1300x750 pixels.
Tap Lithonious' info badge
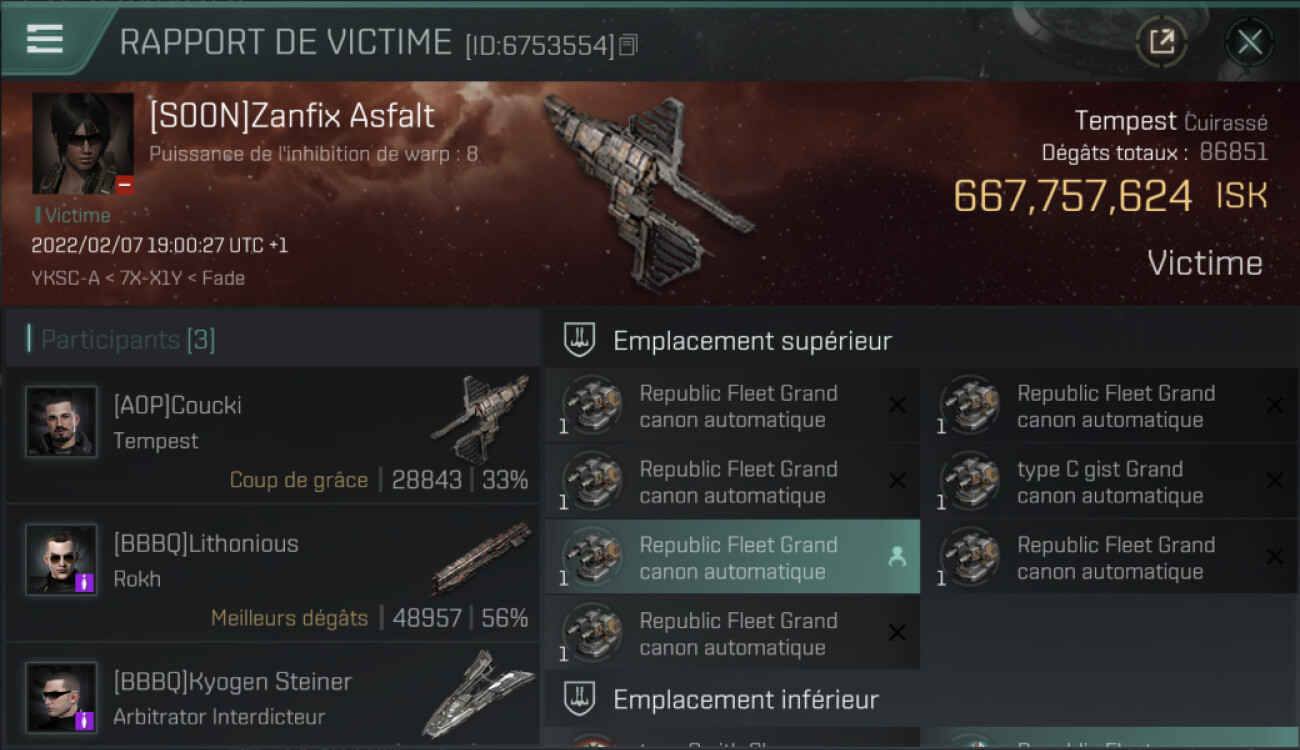(x=85, y=582)
